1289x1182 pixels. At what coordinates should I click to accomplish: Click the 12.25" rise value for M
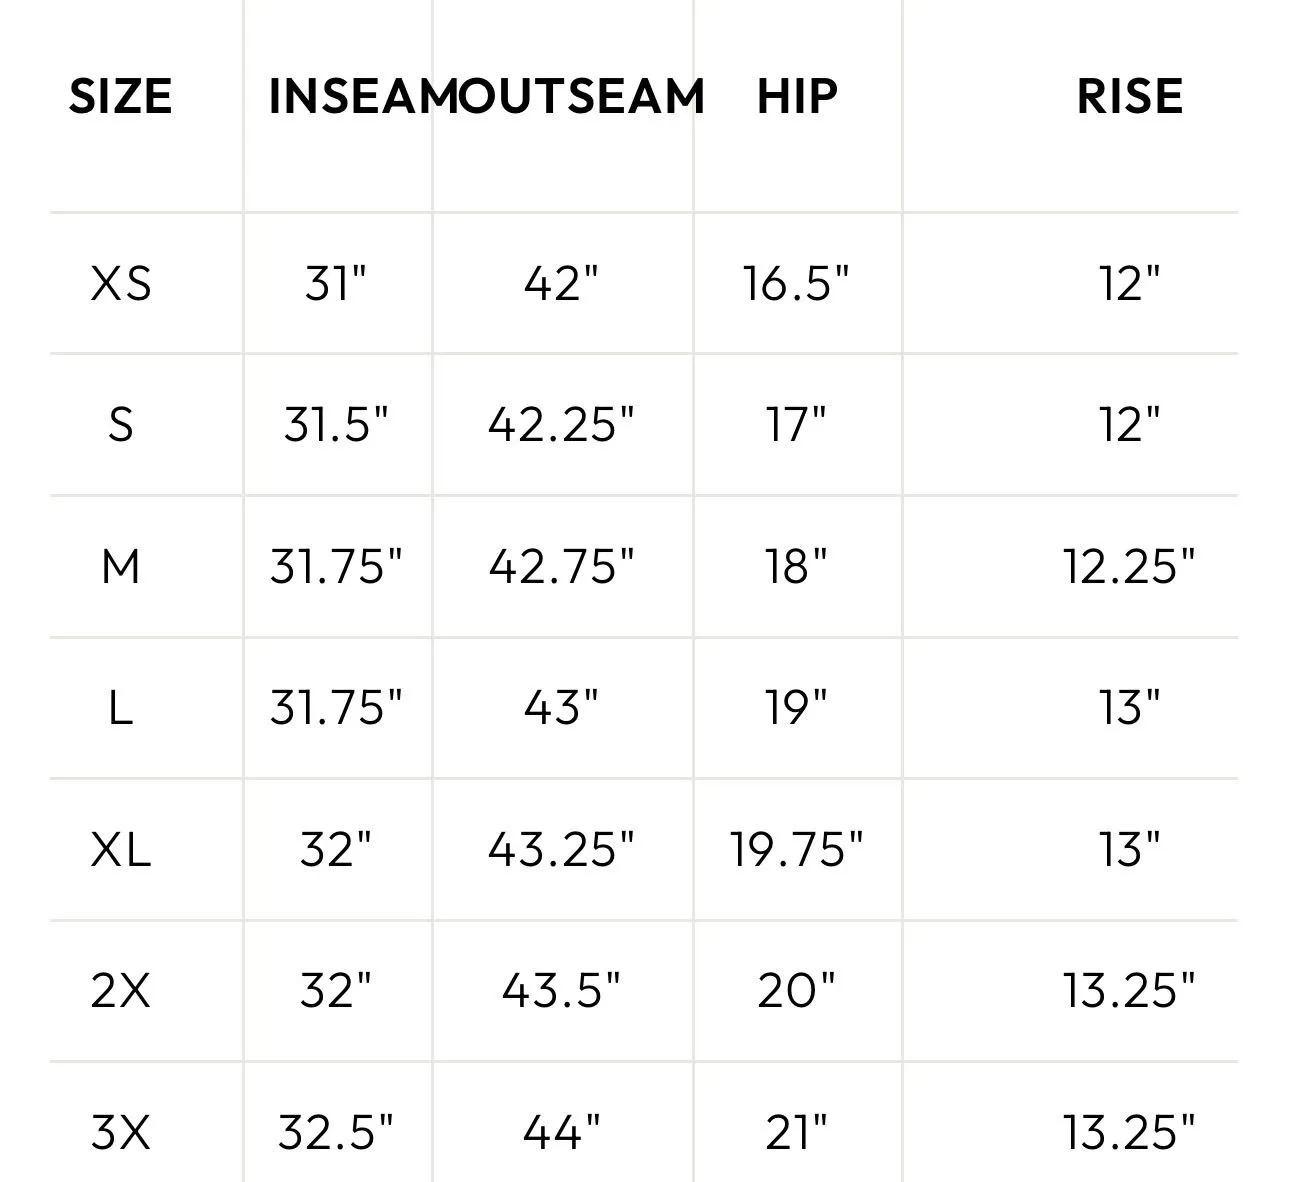pos(1129,567)
